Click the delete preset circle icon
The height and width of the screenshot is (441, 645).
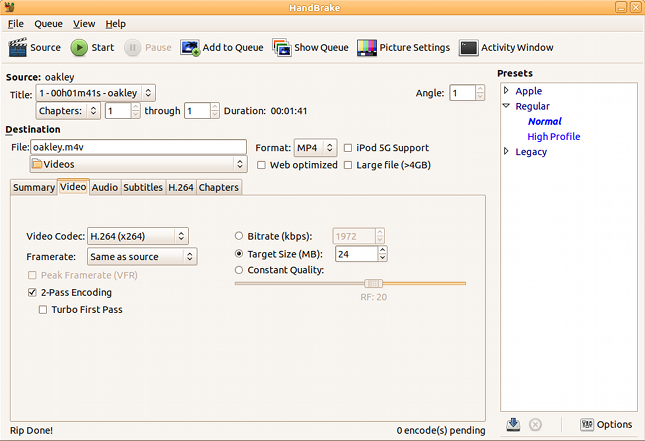click(535, 424)
